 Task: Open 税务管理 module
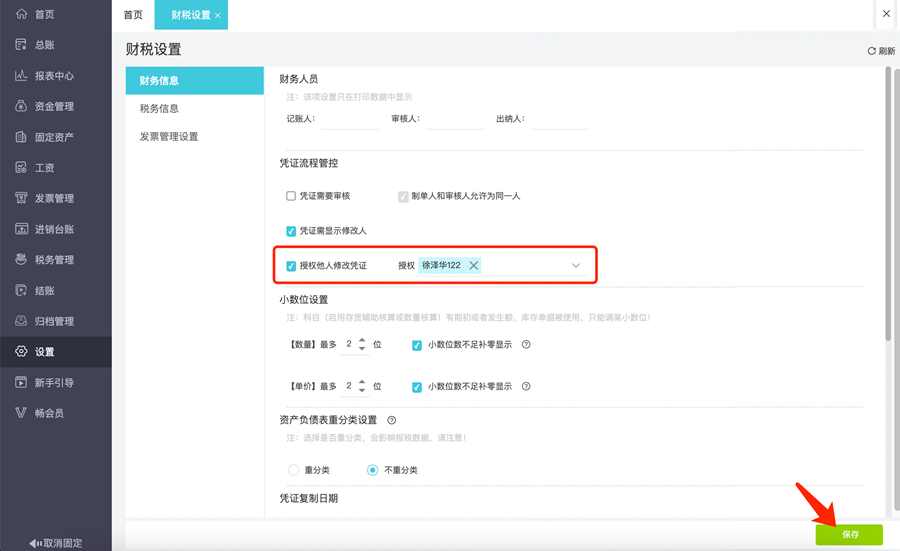52,260
